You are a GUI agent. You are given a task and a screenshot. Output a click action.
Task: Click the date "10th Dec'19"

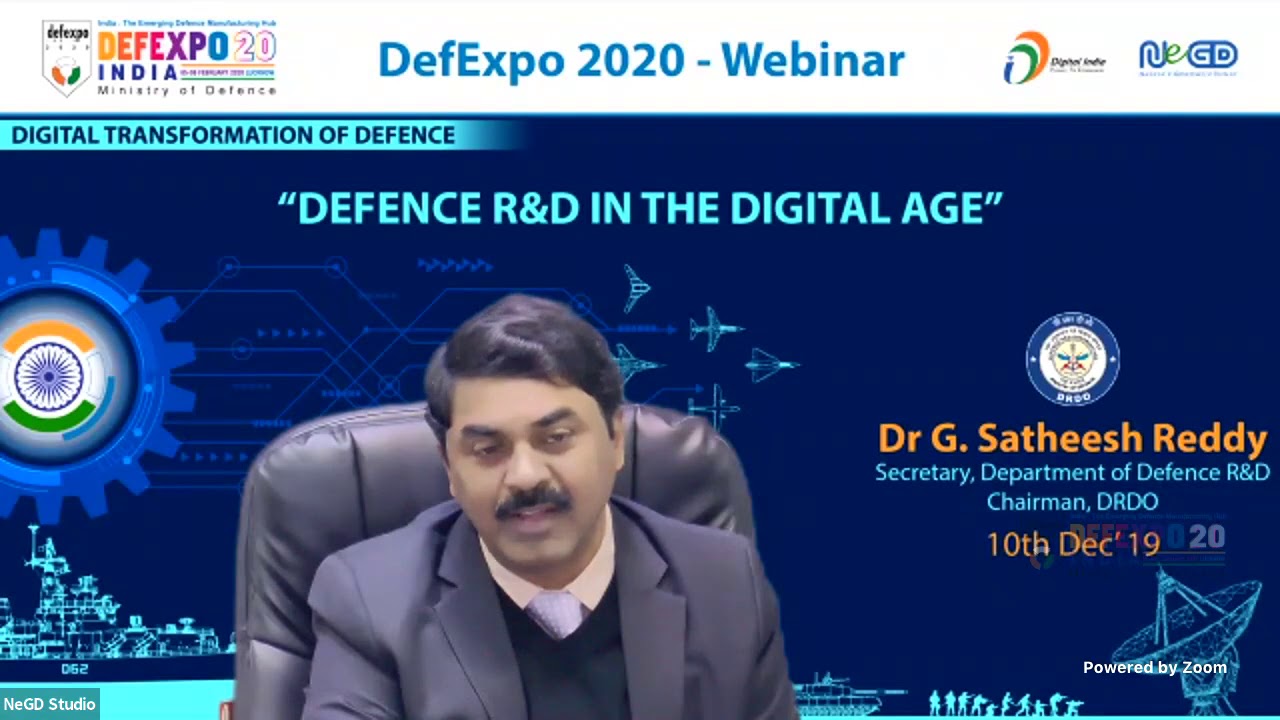coord(1073,543)
